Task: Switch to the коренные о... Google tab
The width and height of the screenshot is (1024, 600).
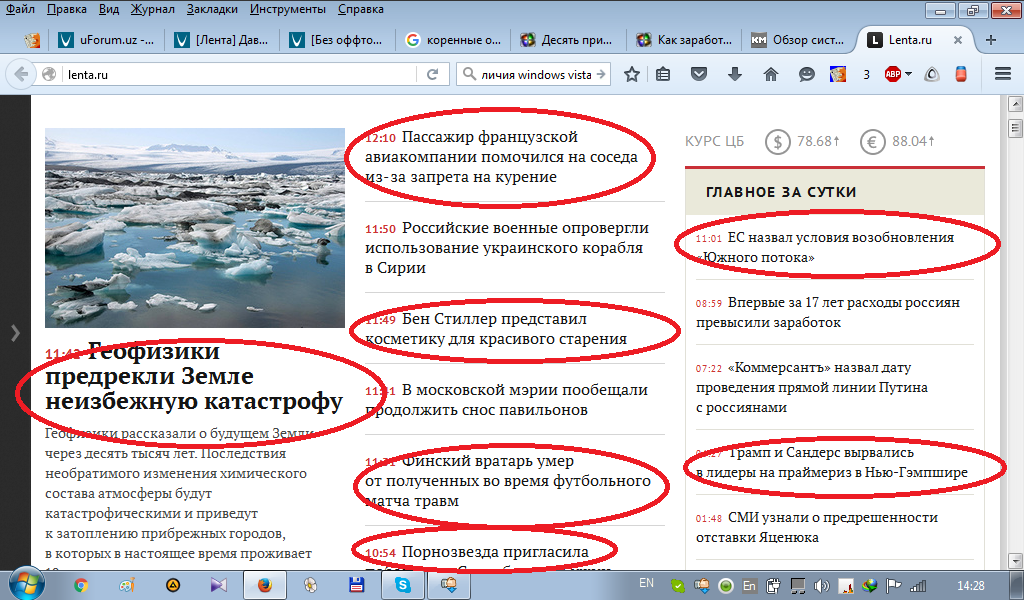Action: pos(453,40)
